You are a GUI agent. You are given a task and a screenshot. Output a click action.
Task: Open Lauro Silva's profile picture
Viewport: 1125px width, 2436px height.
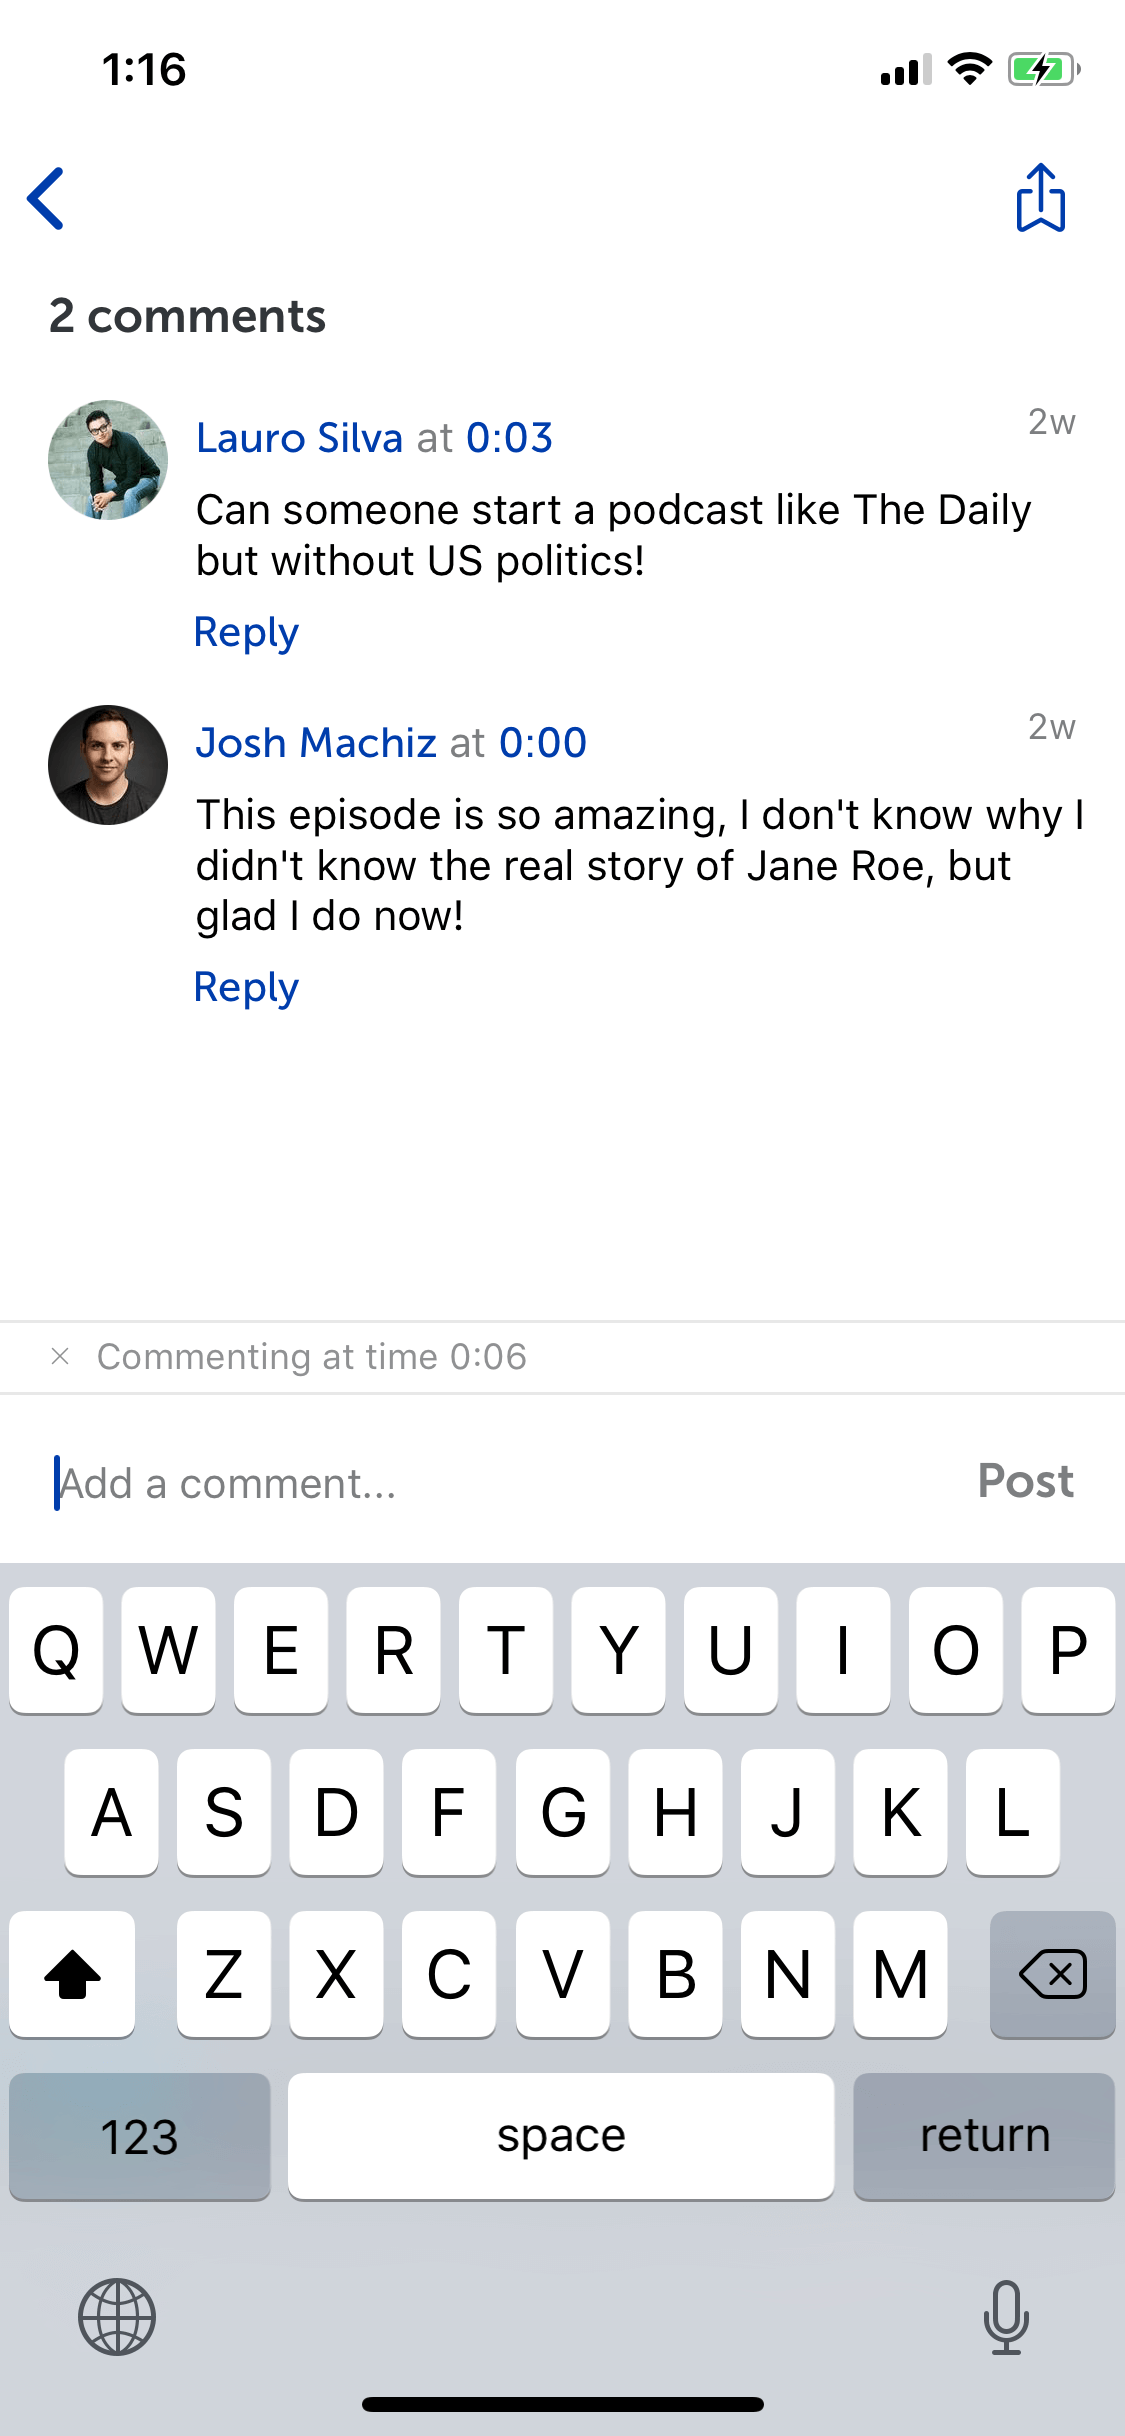[x=108, y=460]
